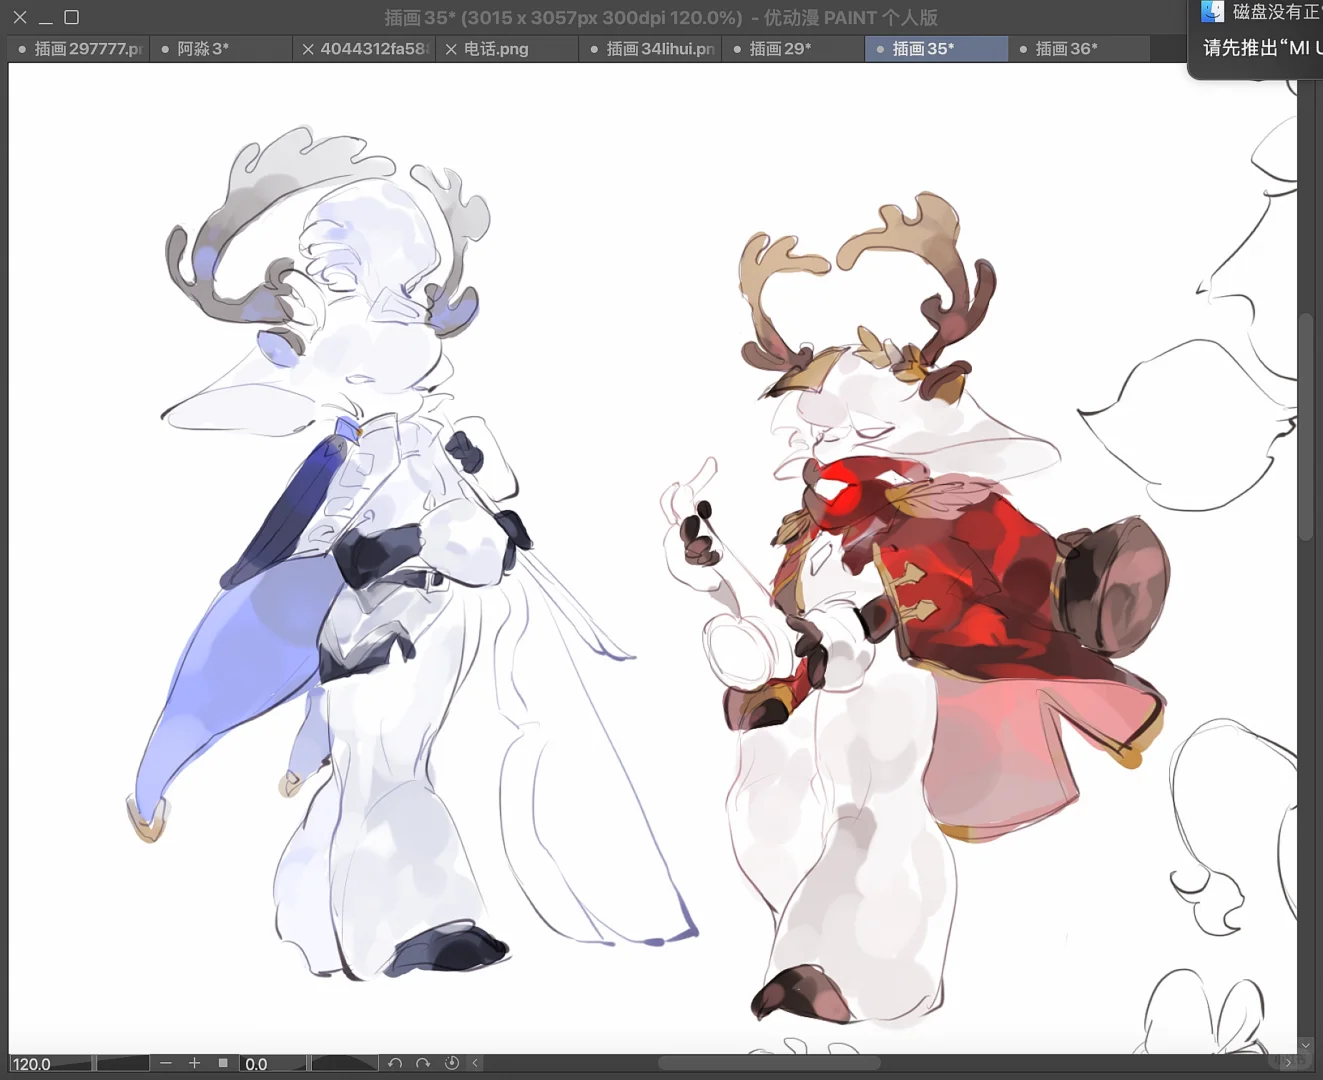1323x1080 pixels.
Task: Select the 插画35* document tab
Action: click(x=937, y=49)
